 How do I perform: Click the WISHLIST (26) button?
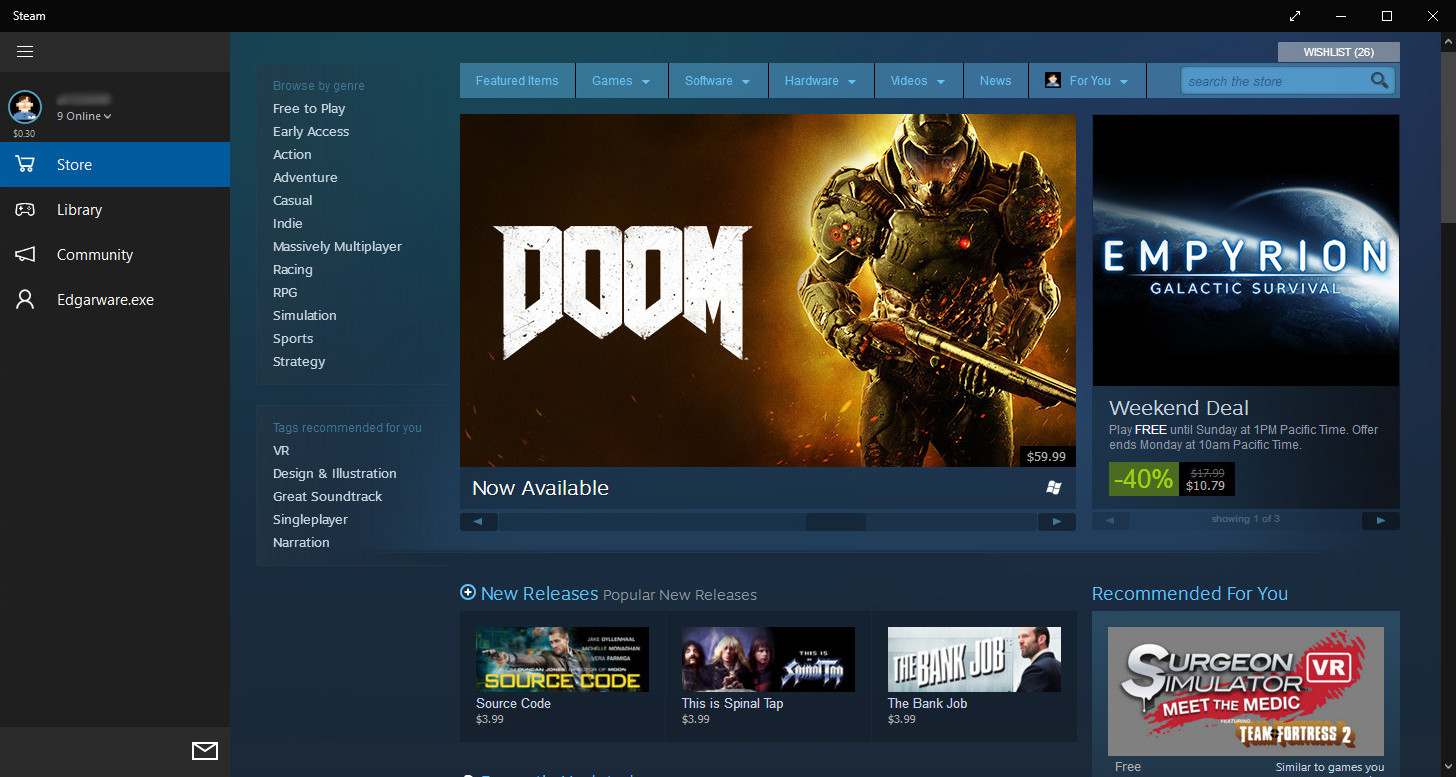click(1338, 52)
